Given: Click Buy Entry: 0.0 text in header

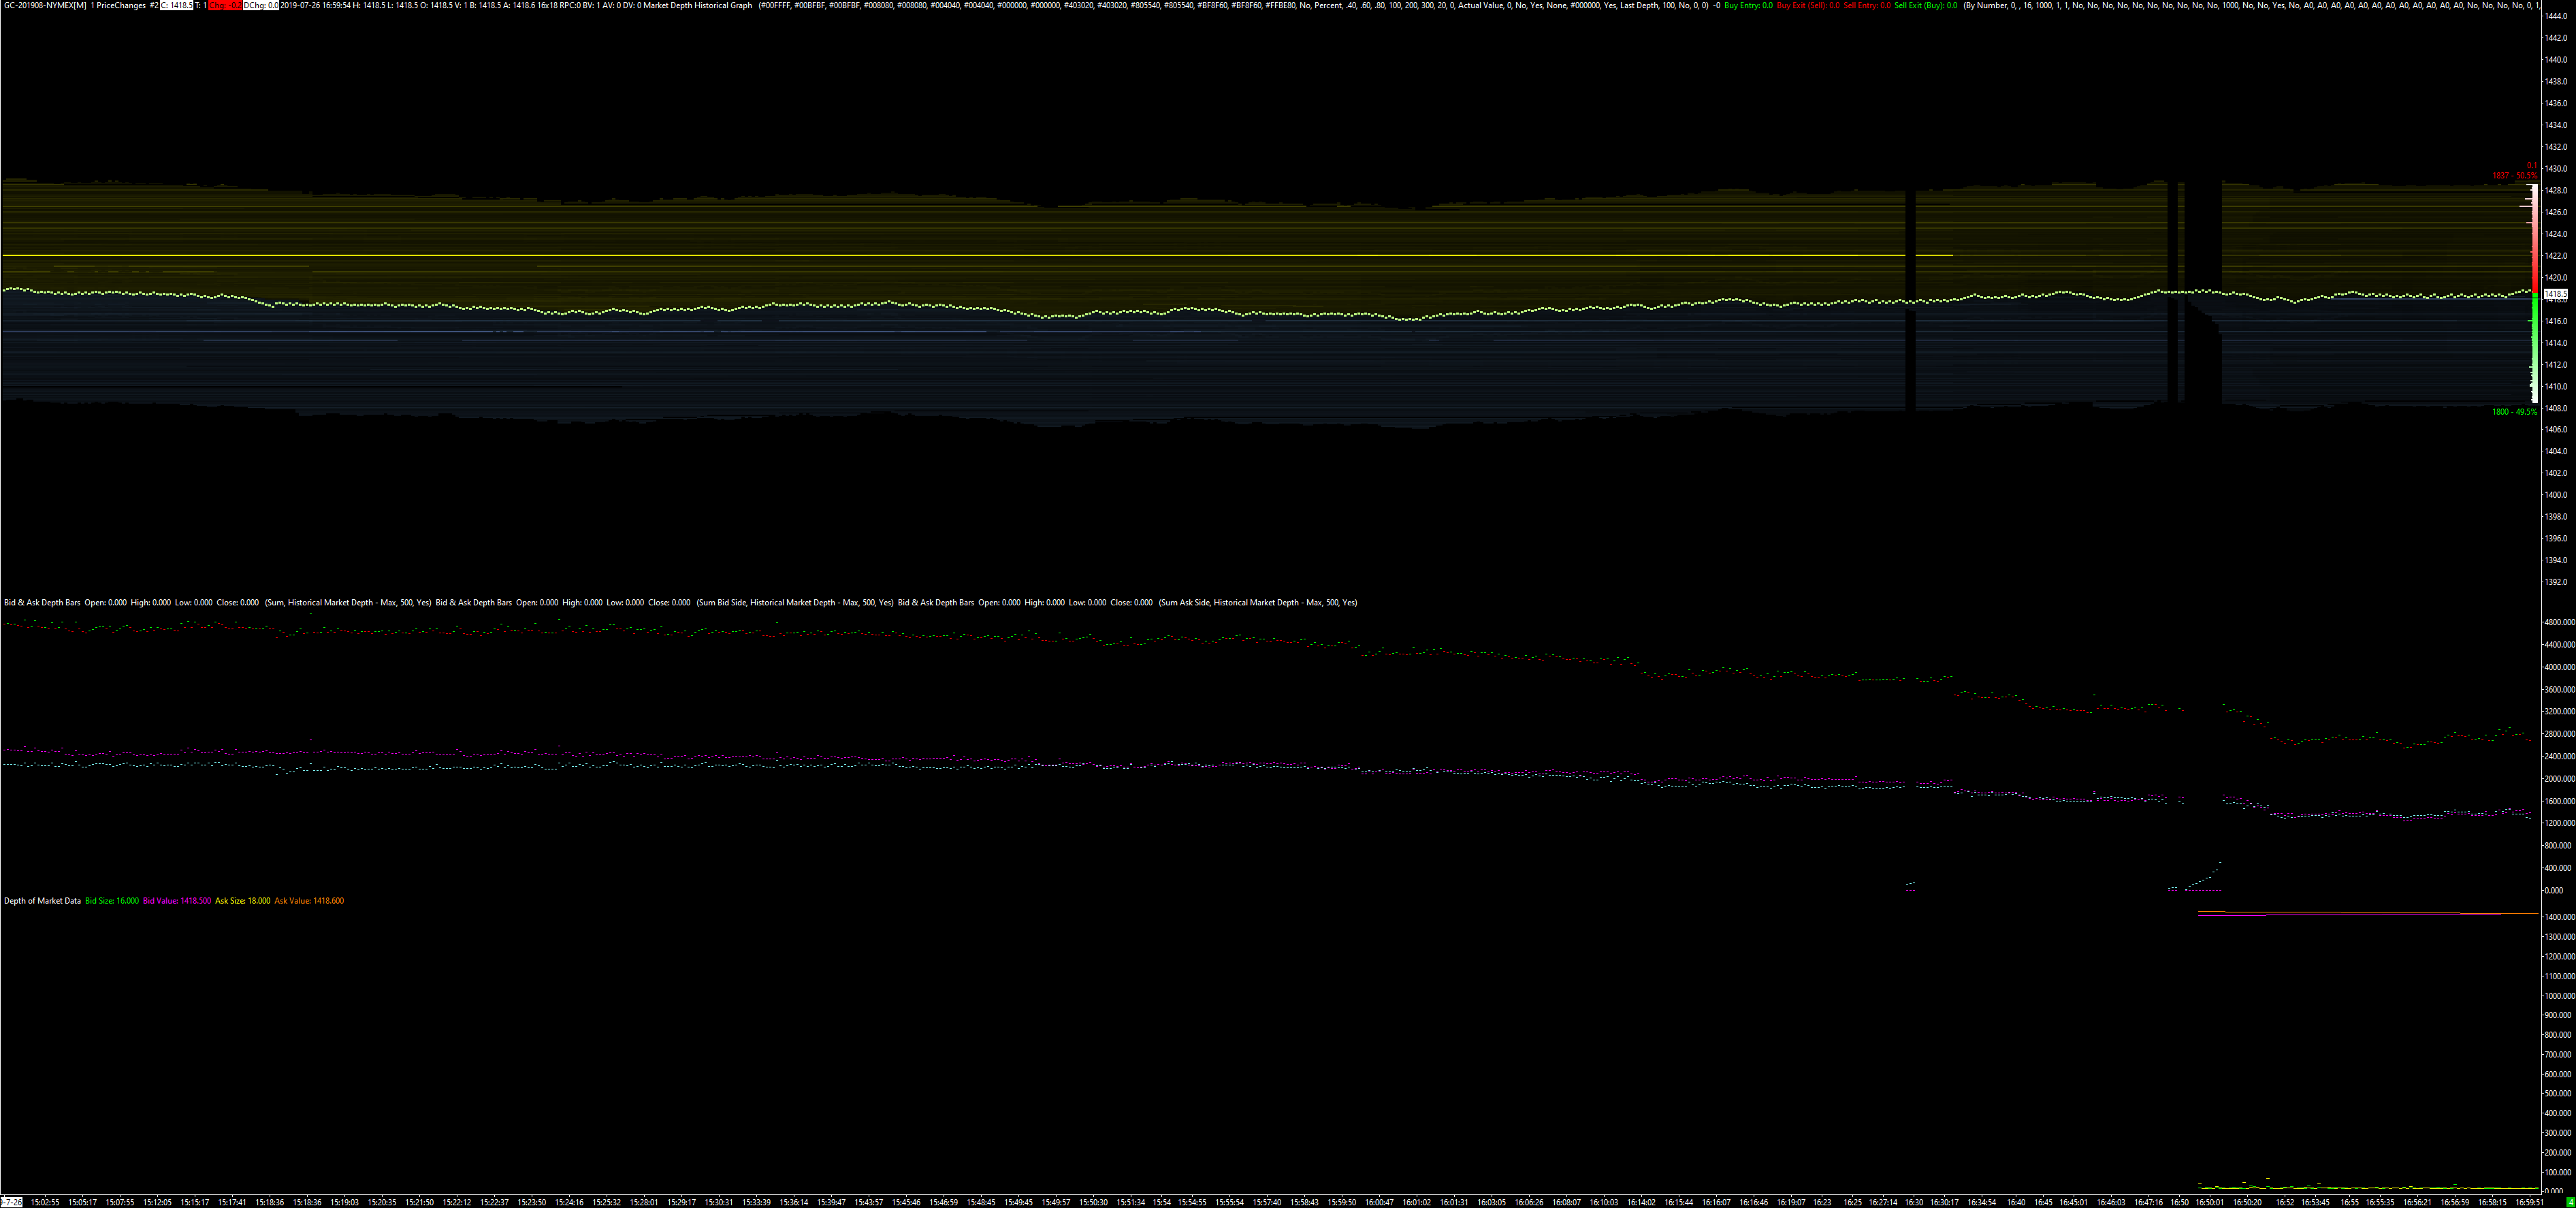Looking at the screenshot, I should click(x=1748, y=6).
